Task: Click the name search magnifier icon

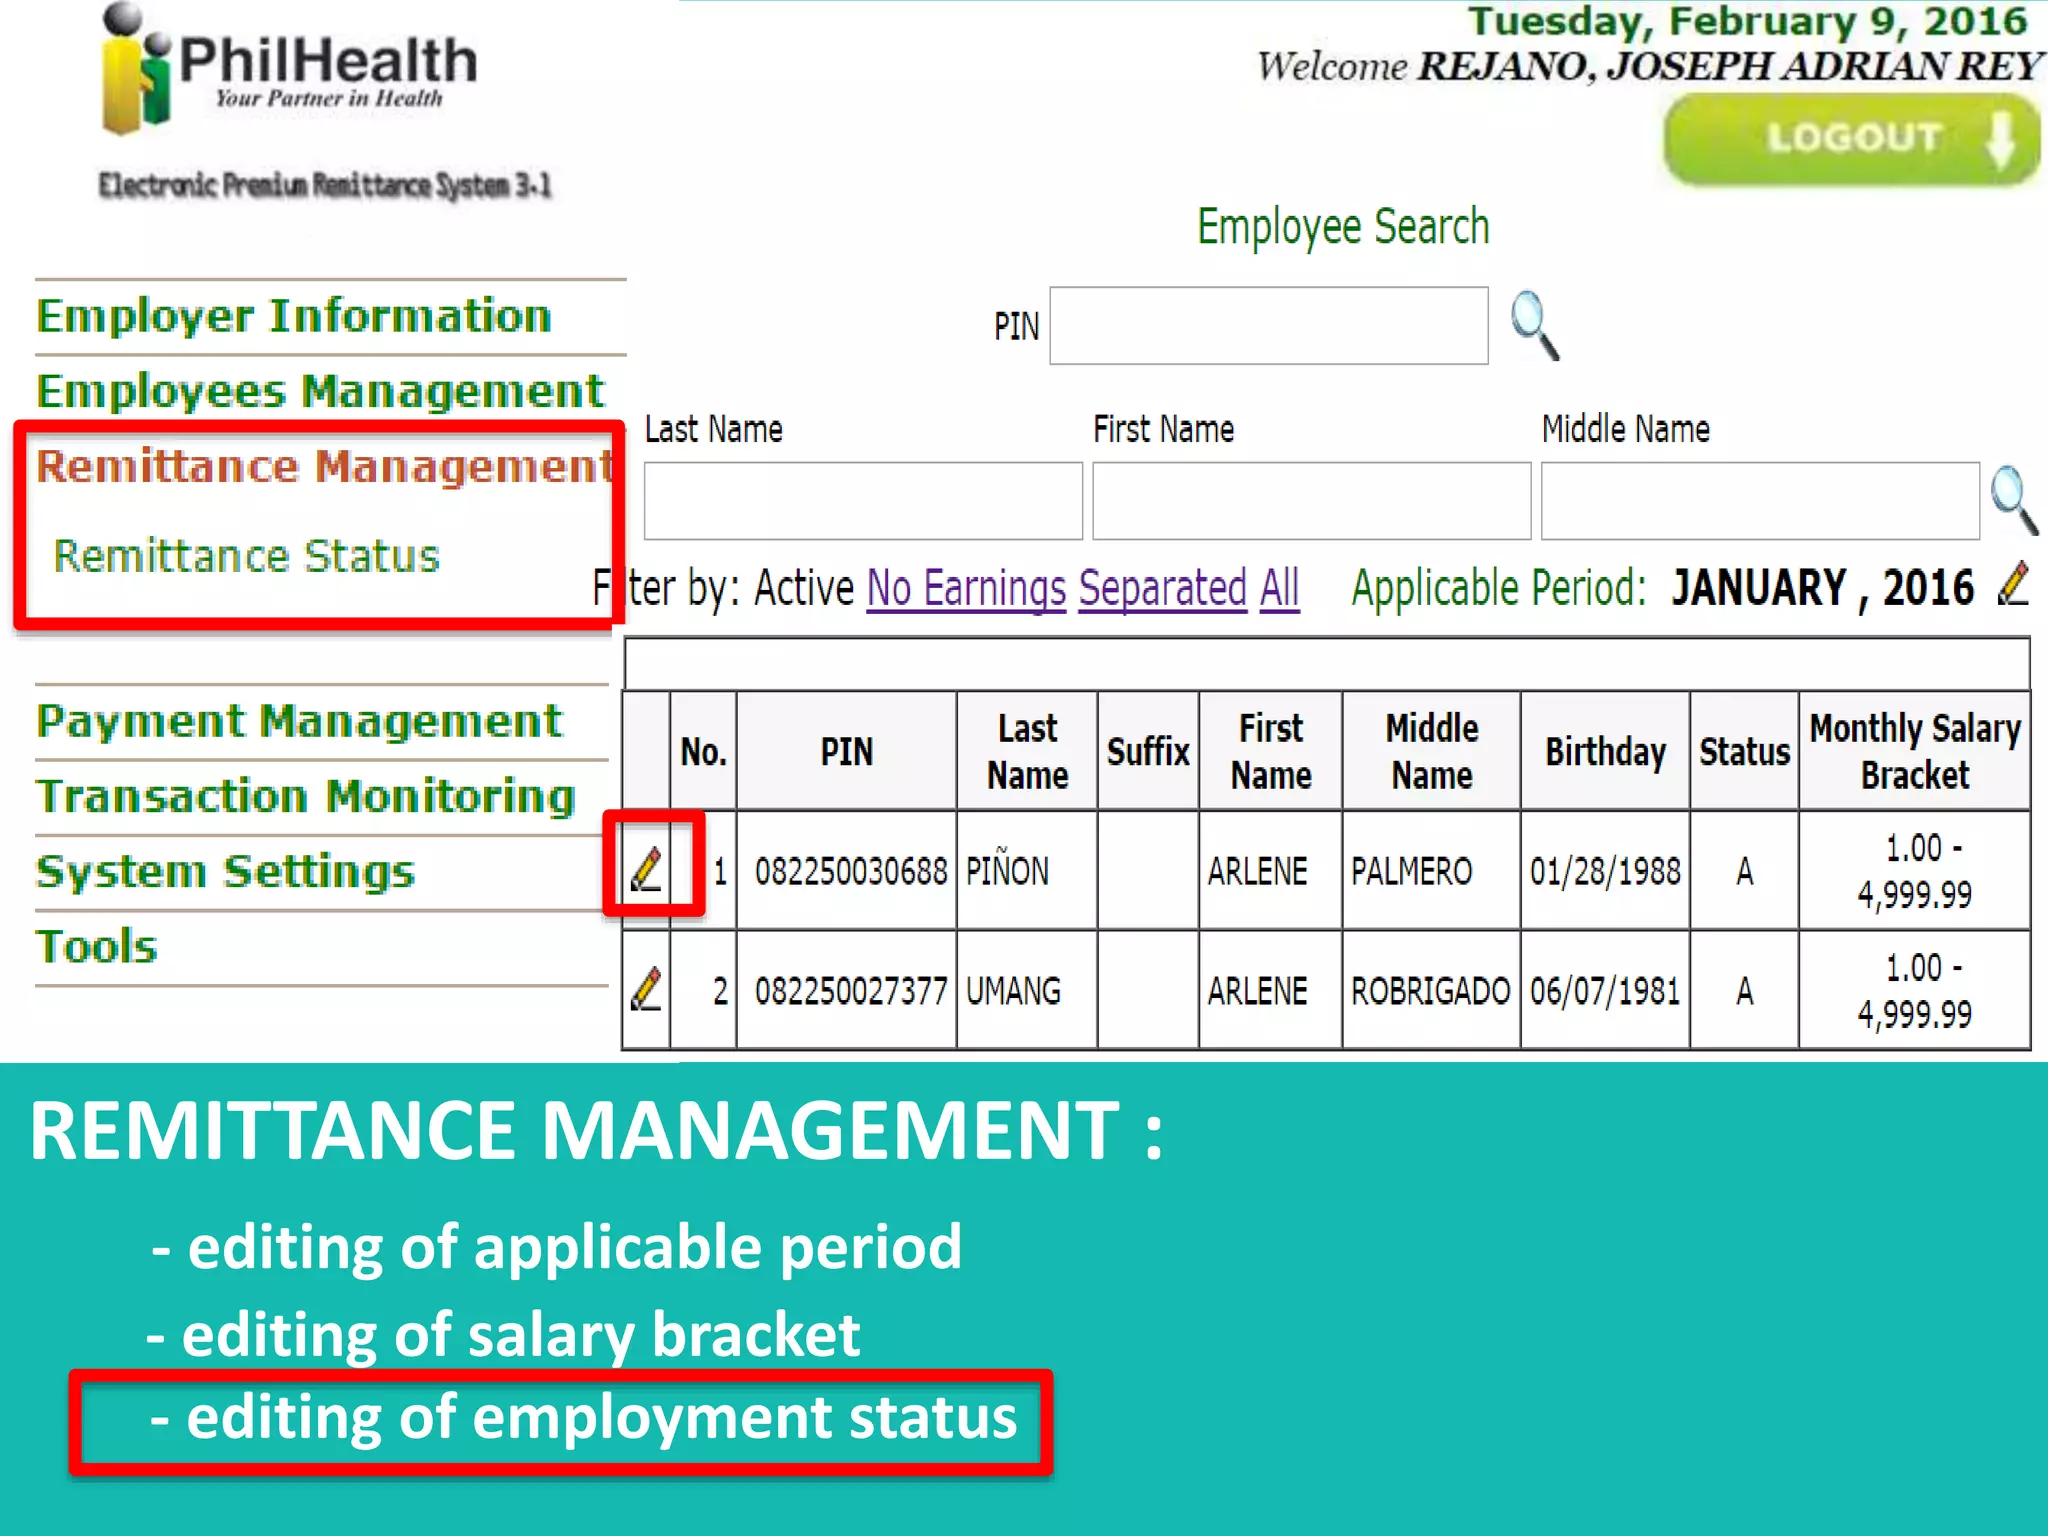Action: point(2012,500)
